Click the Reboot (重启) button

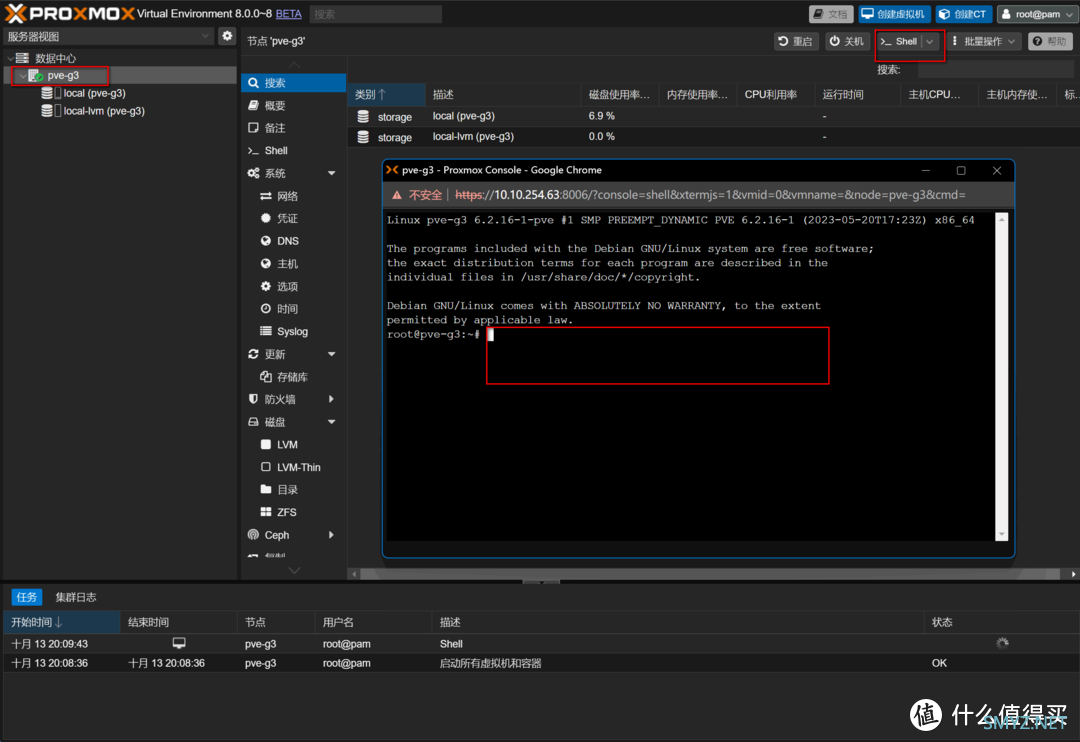point(796,41)
